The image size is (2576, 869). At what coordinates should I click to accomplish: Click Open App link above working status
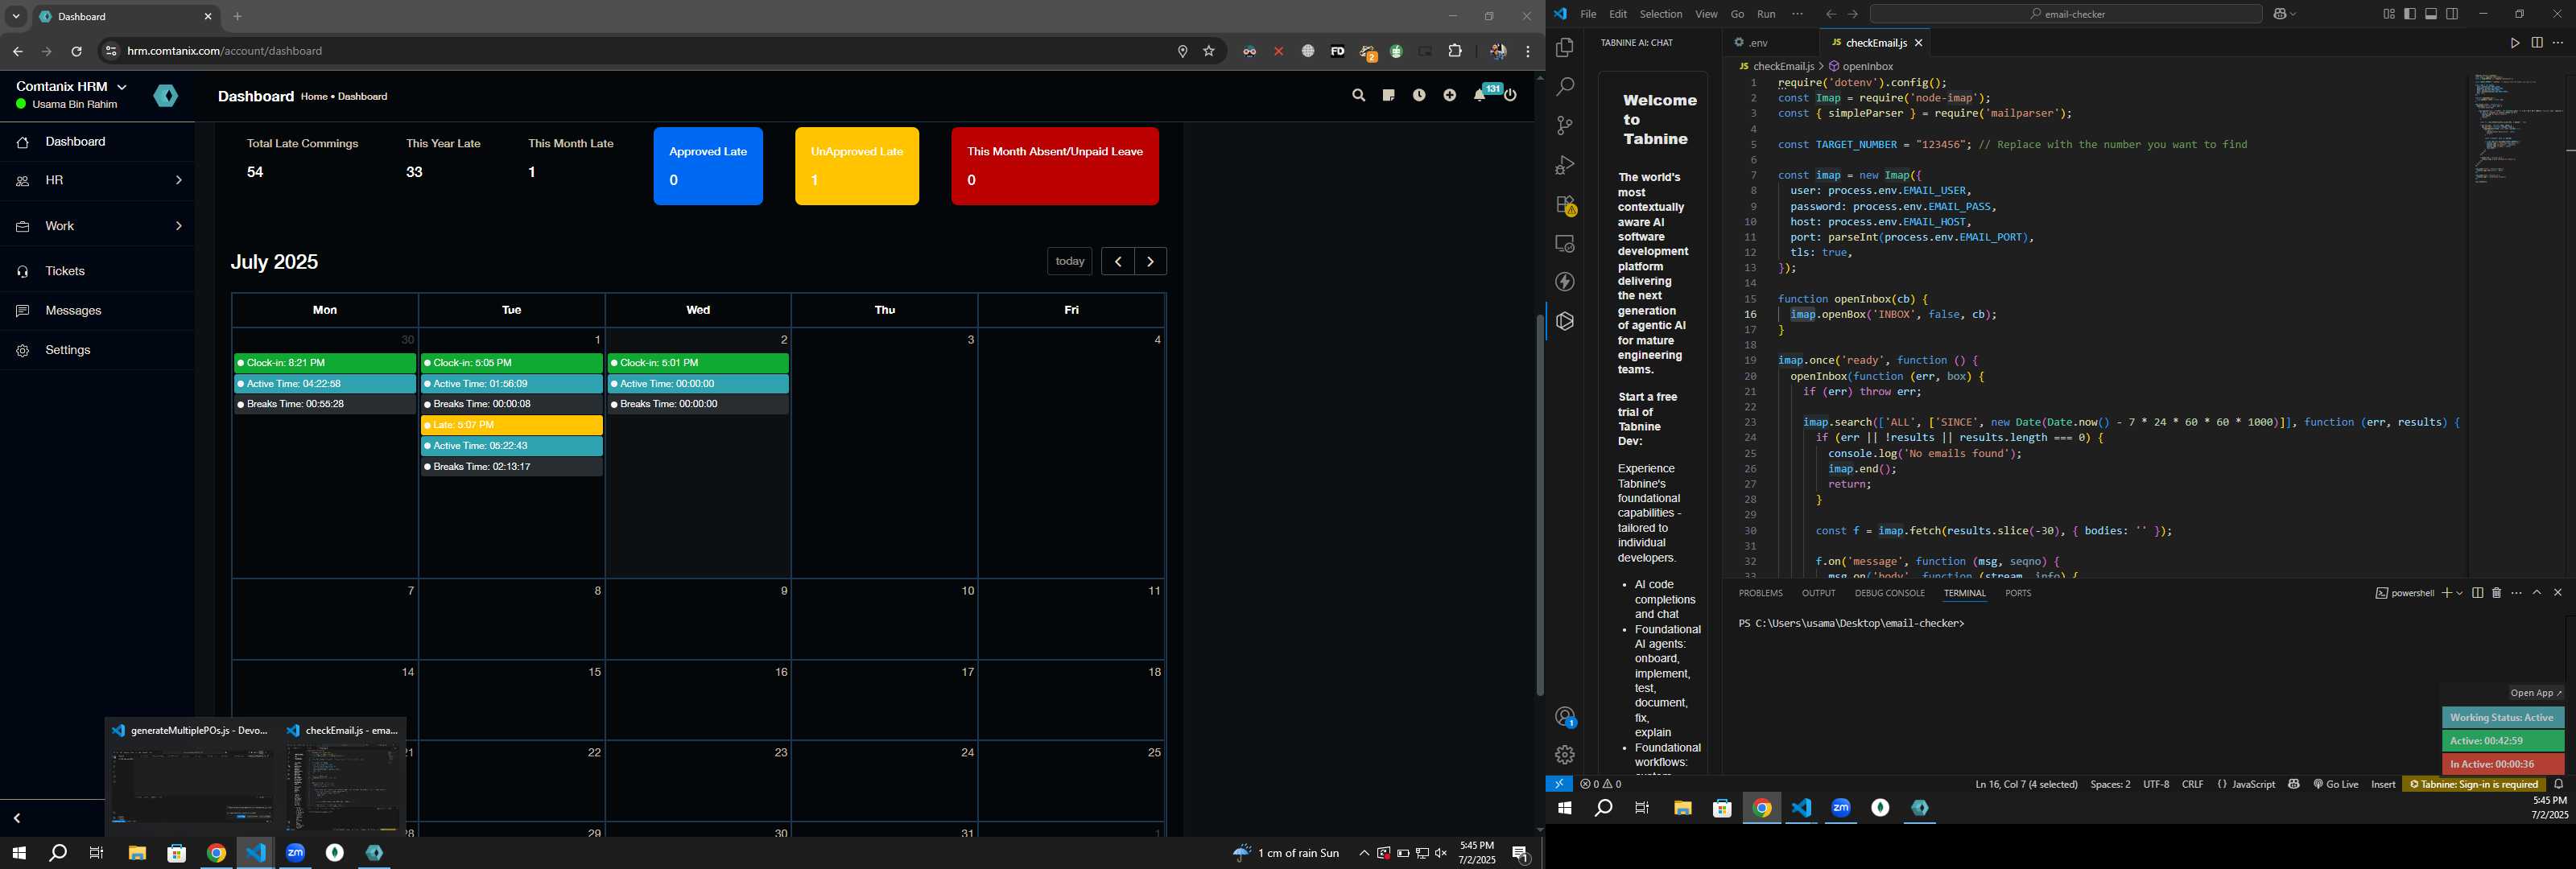click(2536, 693)
